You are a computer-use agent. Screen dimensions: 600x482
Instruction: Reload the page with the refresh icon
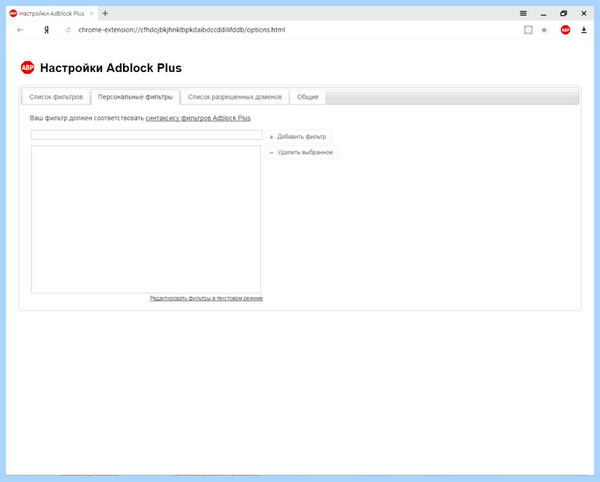click(x=68, y=30)
